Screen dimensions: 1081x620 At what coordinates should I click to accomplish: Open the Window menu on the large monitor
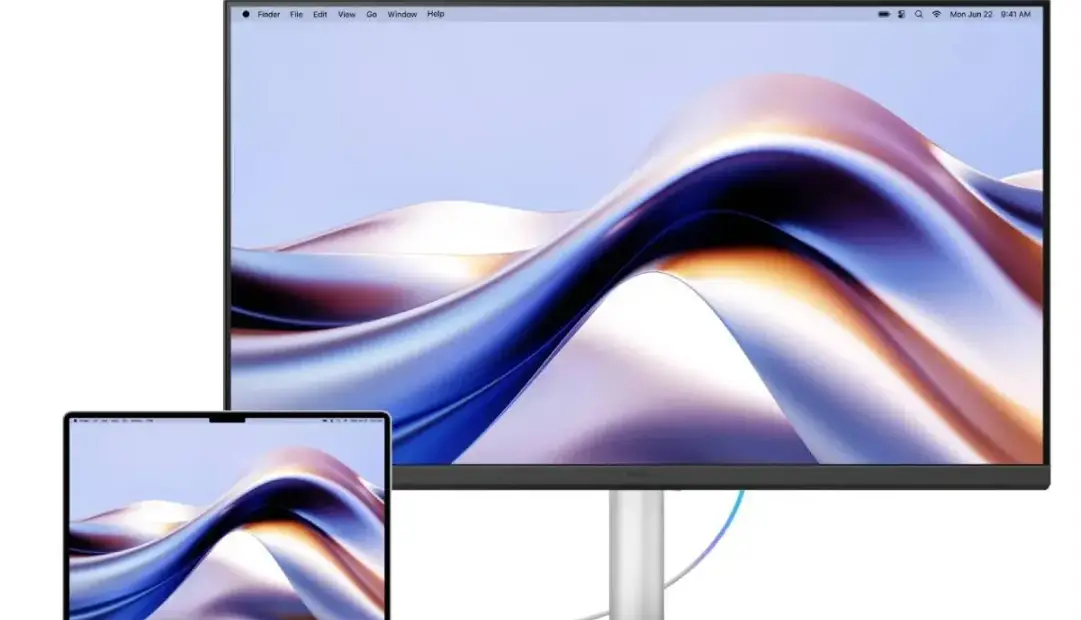[x=402, y=15]
